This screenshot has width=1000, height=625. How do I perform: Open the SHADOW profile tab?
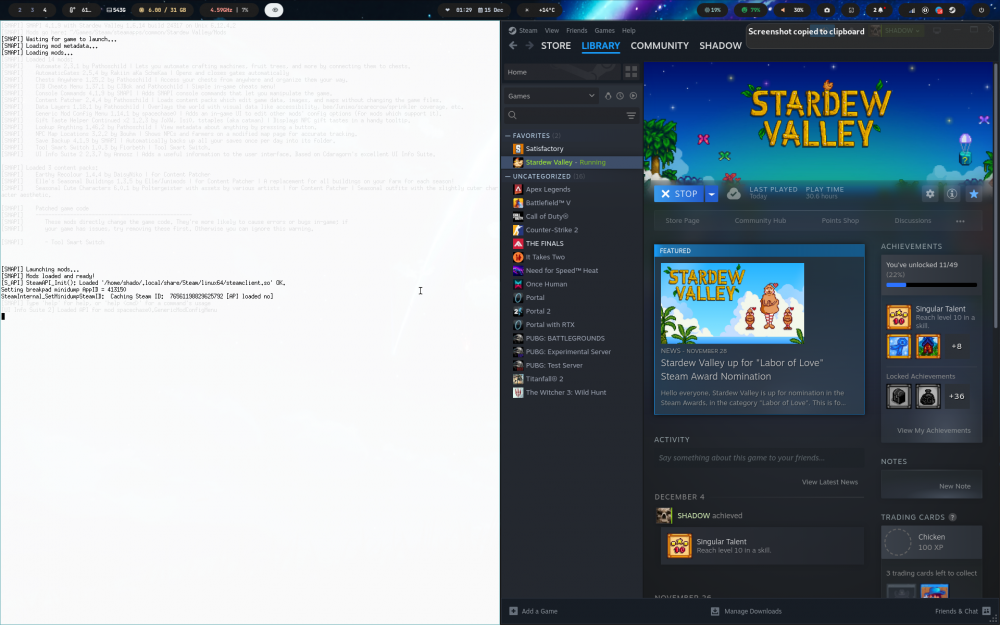click(720, 46)
